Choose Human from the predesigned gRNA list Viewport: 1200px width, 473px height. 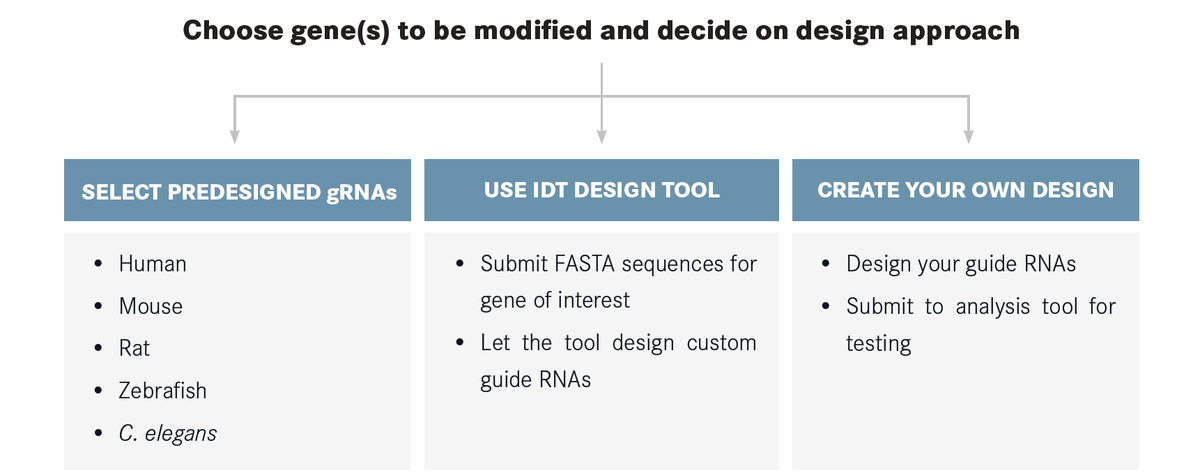(152, 264)
